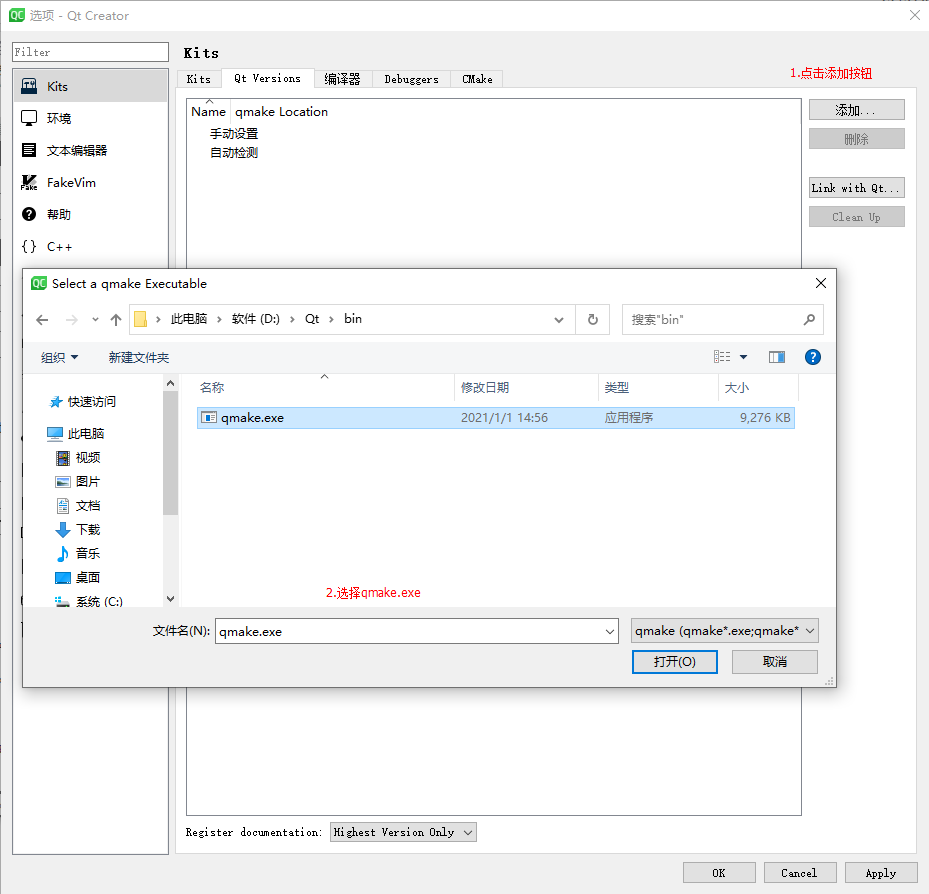Click Cancel button in options window

pos(800,873)
